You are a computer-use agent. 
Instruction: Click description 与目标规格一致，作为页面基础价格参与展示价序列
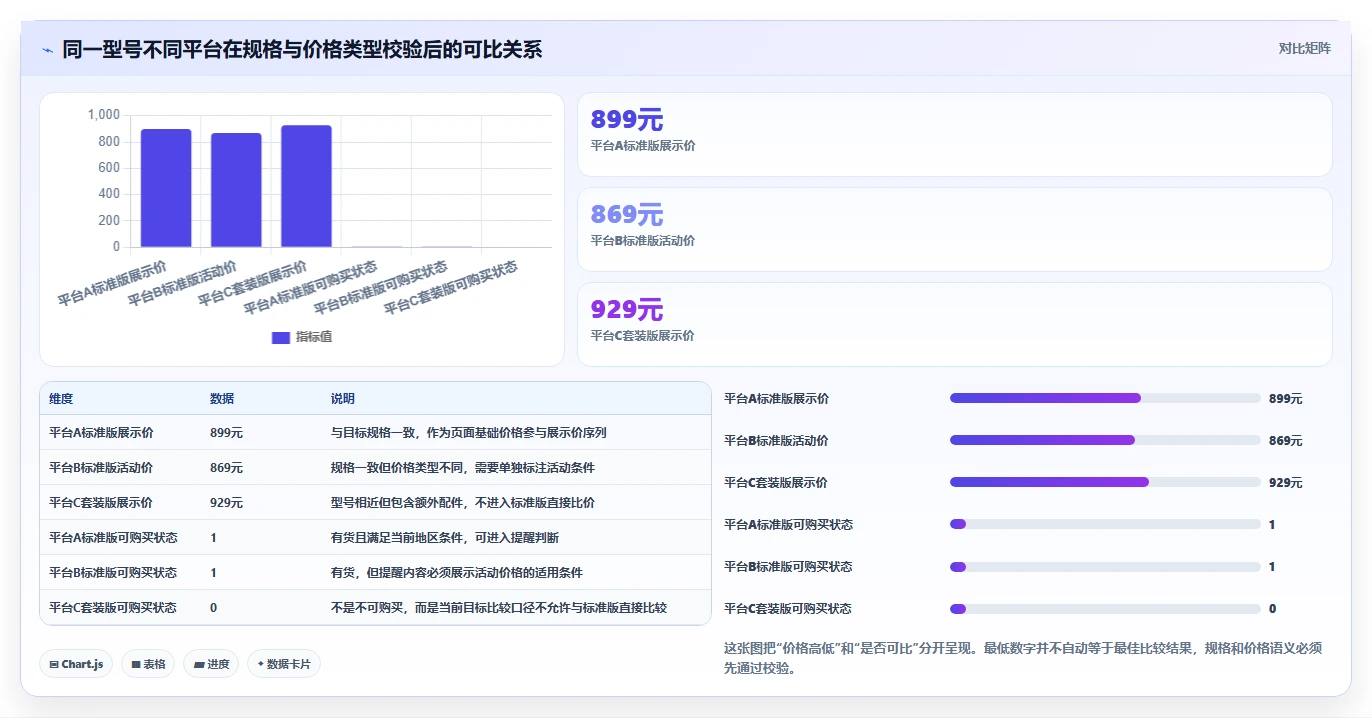469,433
